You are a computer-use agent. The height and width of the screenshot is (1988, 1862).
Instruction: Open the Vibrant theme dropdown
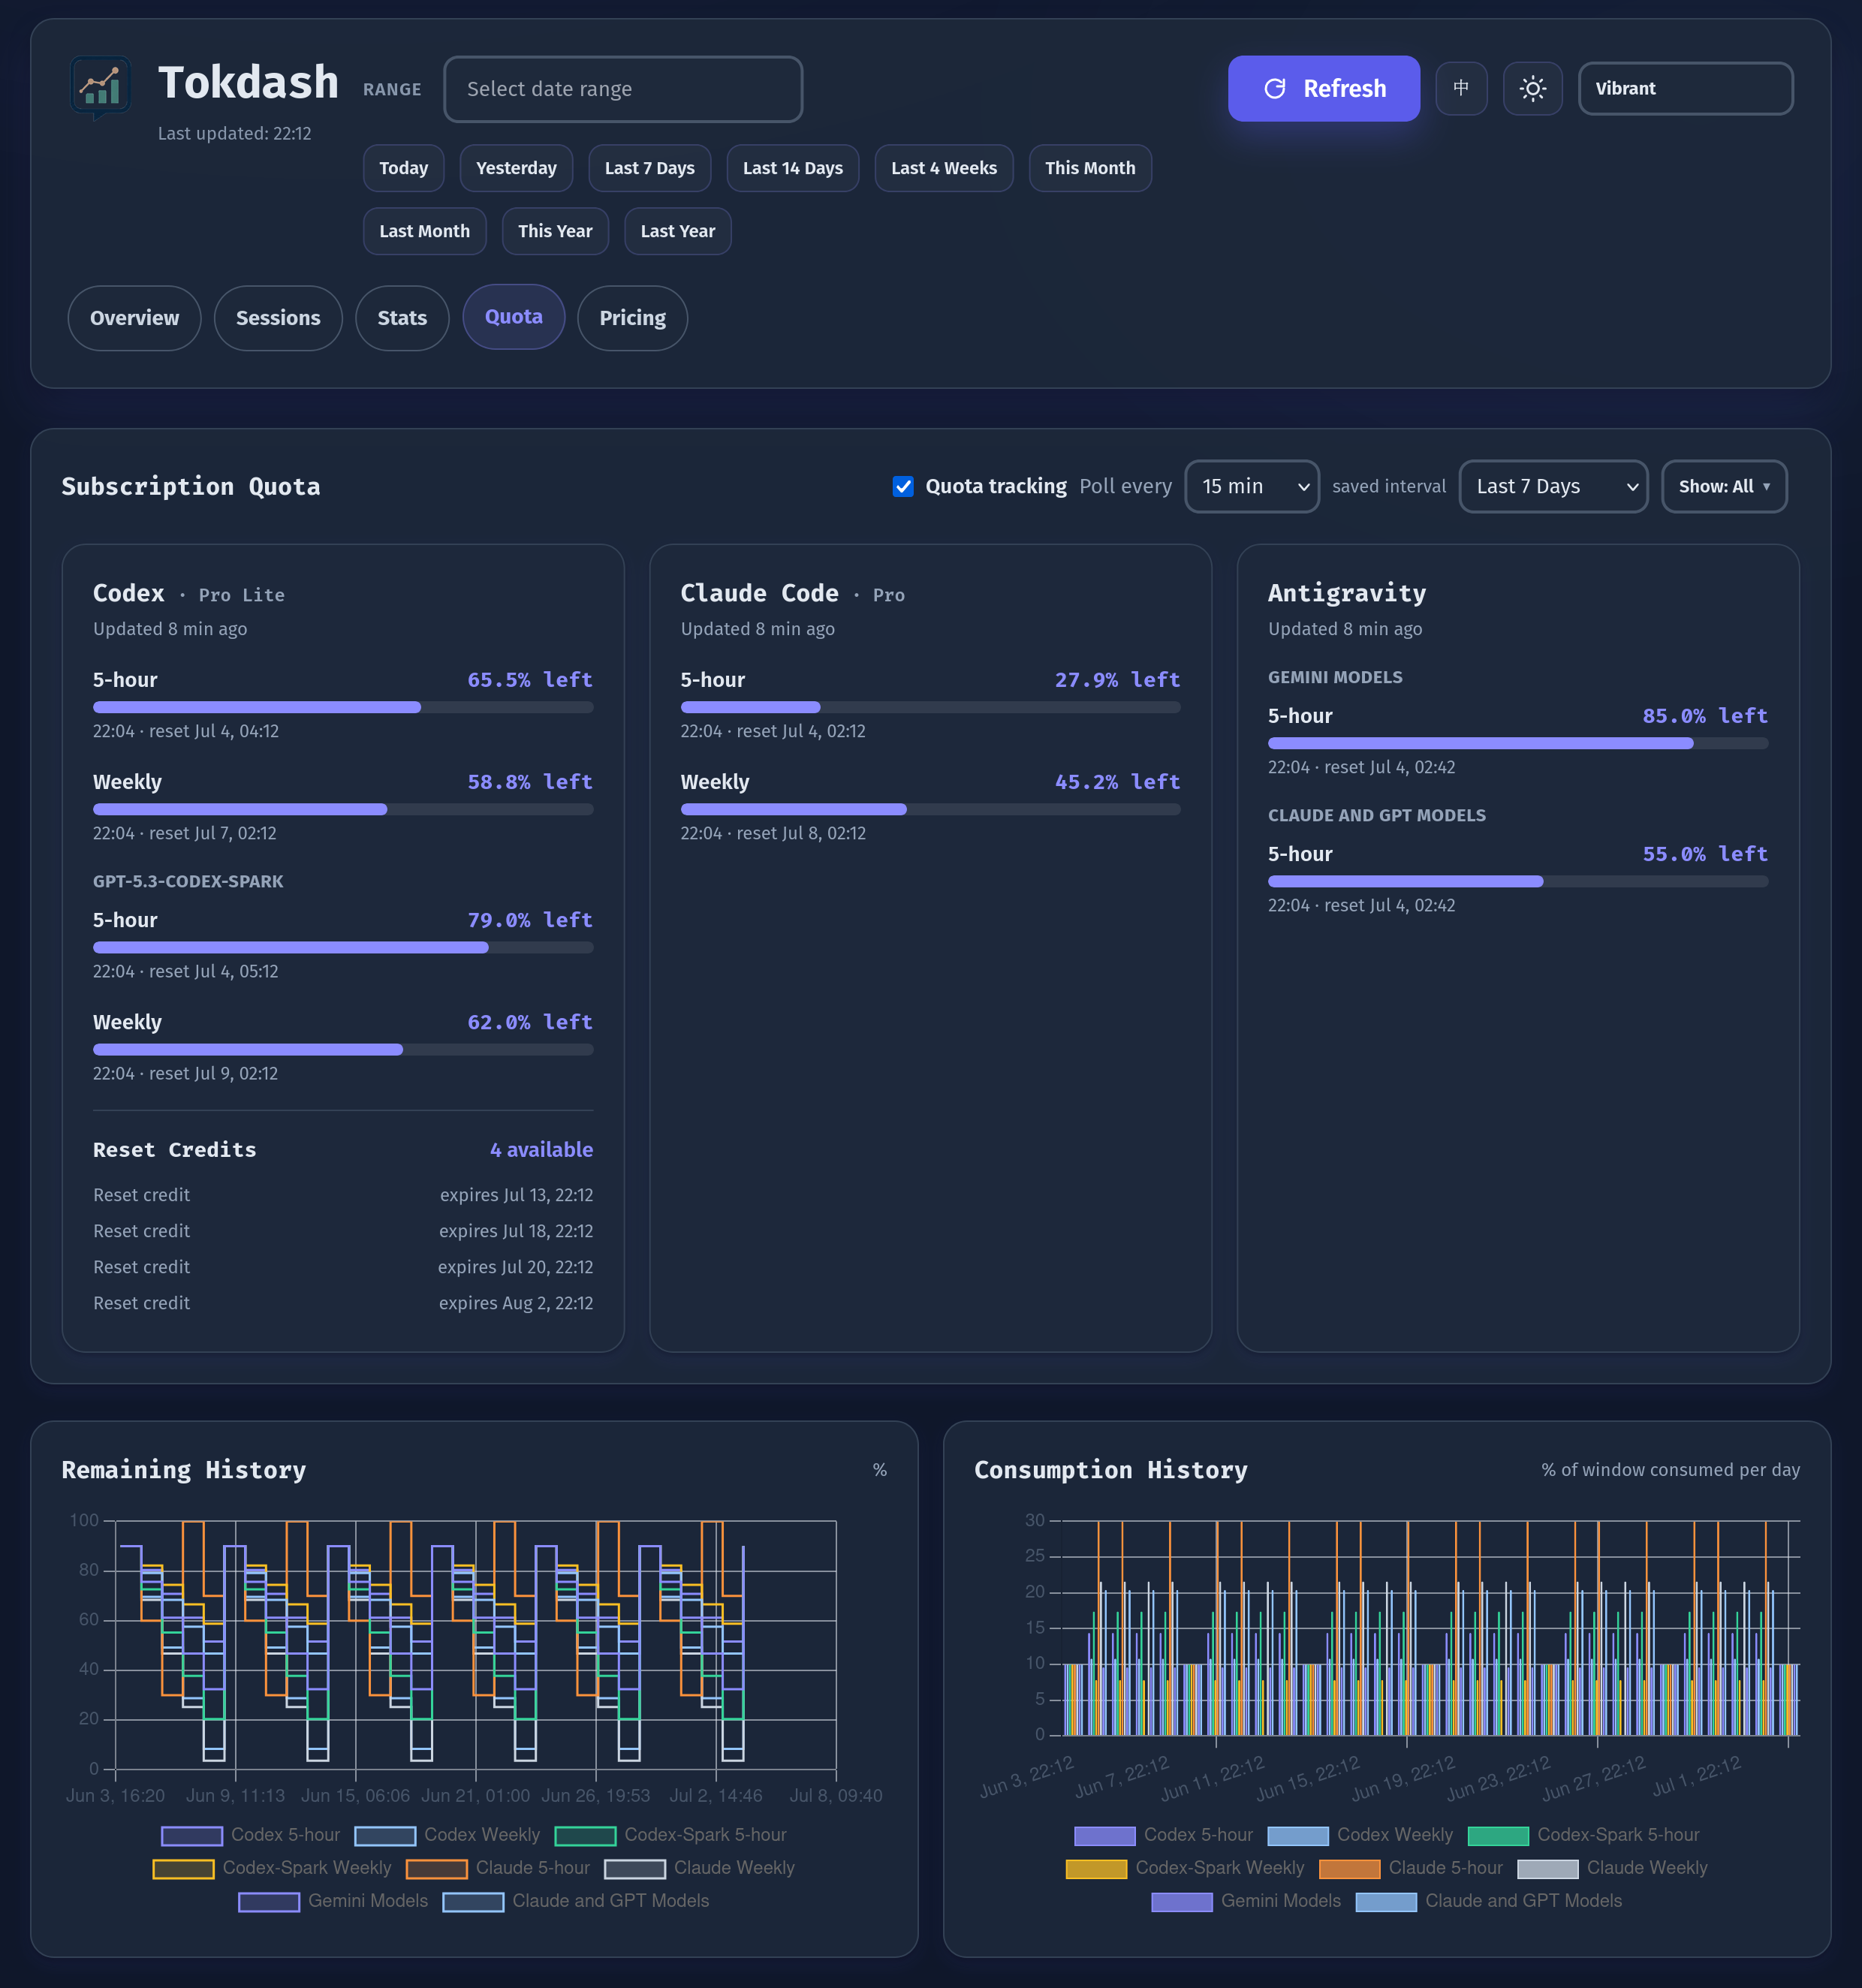click(1685, 88)
